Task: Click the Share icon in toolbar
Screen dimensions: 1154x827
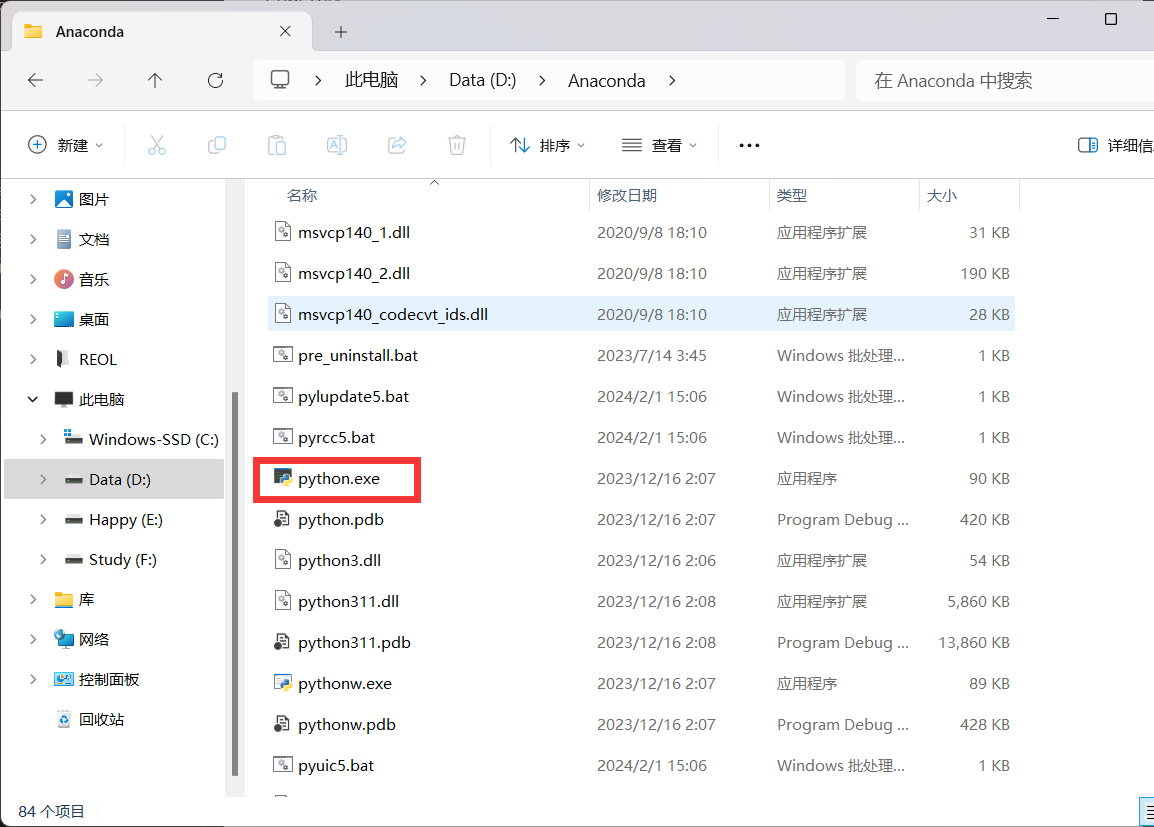Action: tap(397, 145)
